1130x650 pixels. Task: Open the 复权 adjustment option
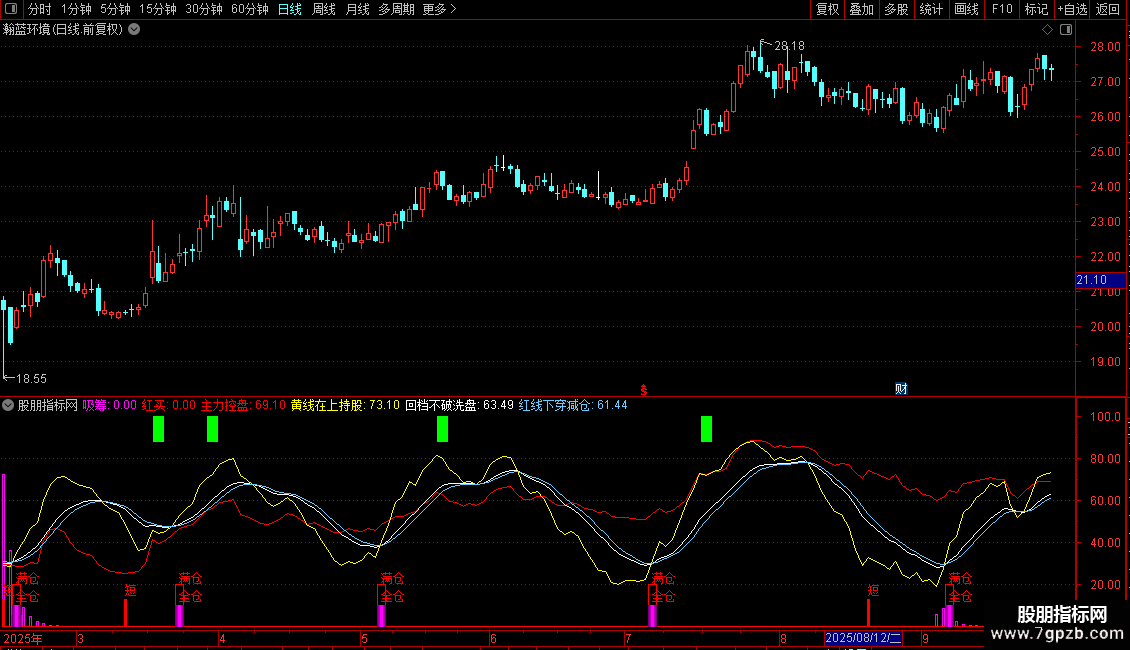pos(827,9)
